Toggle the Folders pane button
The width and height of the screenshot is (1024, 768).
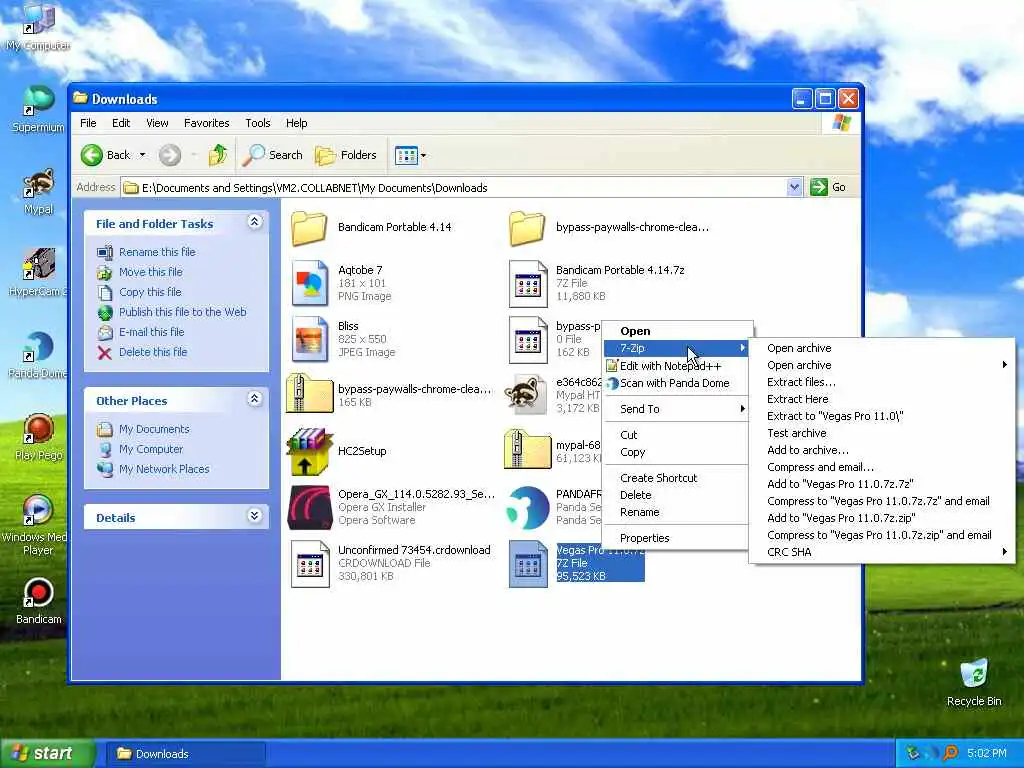(346, 155)
